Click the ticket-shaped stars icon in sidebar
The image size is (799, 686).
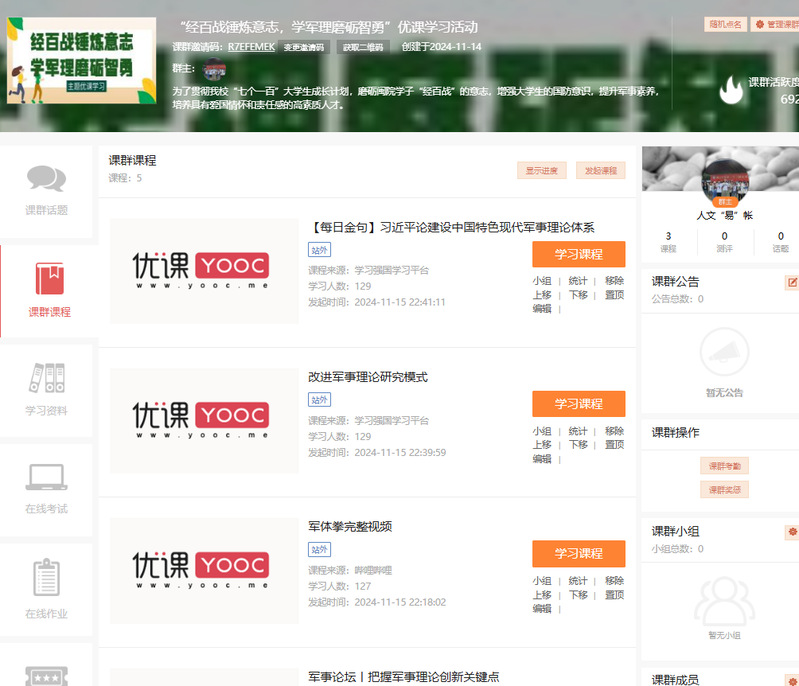click(46, 676)
